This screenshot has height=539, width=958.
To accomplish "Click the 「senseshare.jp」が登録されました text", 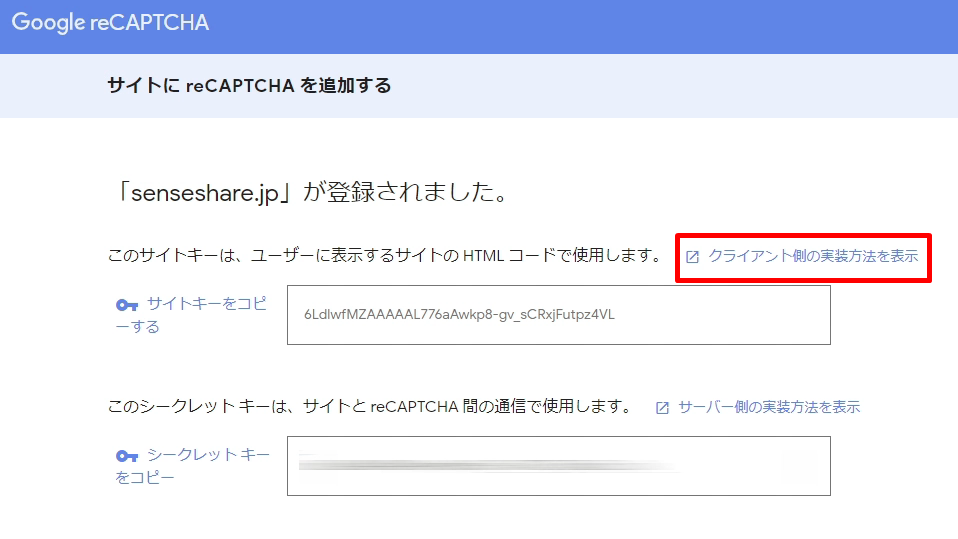I will [312, 192].
